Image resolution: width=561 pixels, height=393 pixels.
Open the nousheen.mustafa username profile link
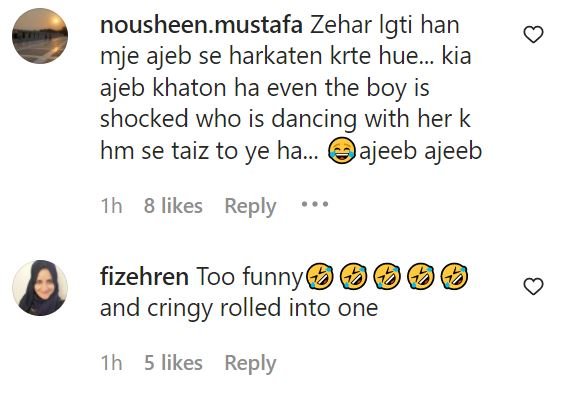pos(201,26)
